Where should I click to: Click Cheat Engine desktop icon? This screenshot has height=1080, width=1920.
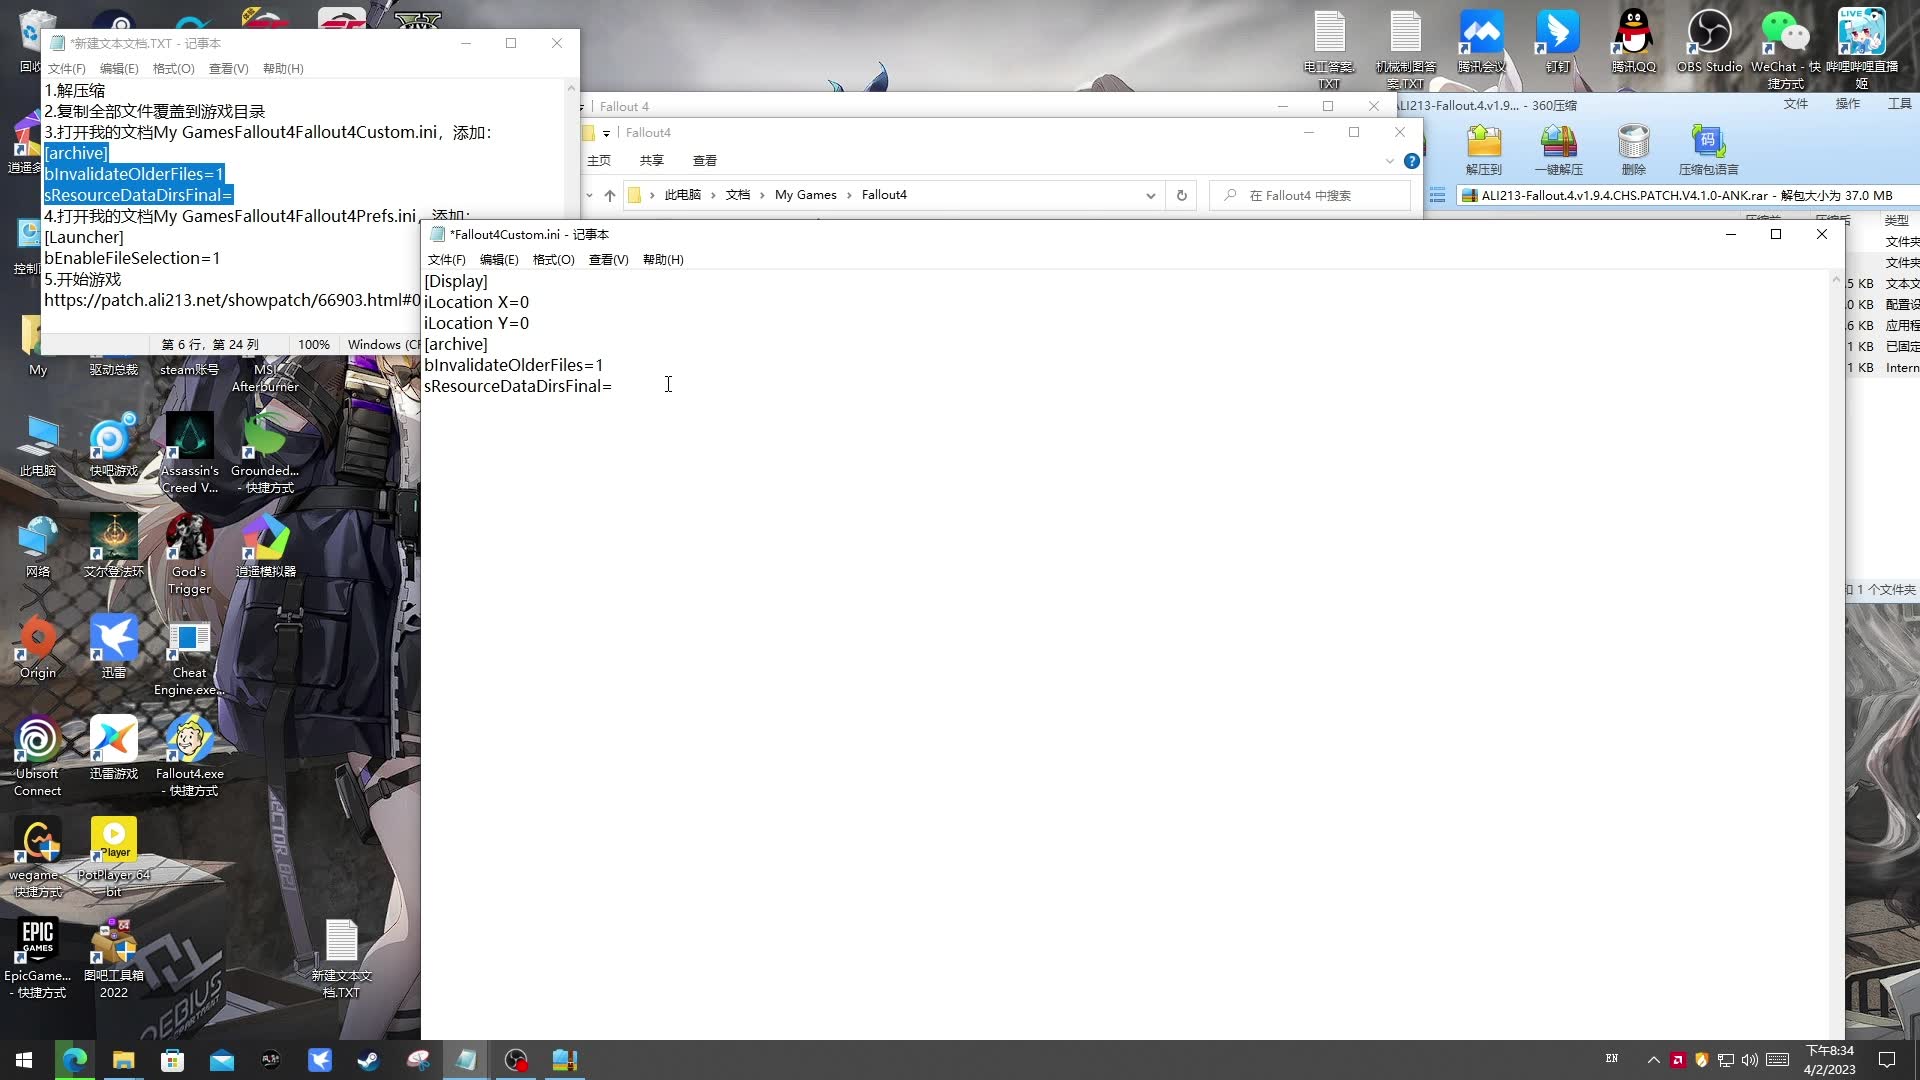[189, 657]
